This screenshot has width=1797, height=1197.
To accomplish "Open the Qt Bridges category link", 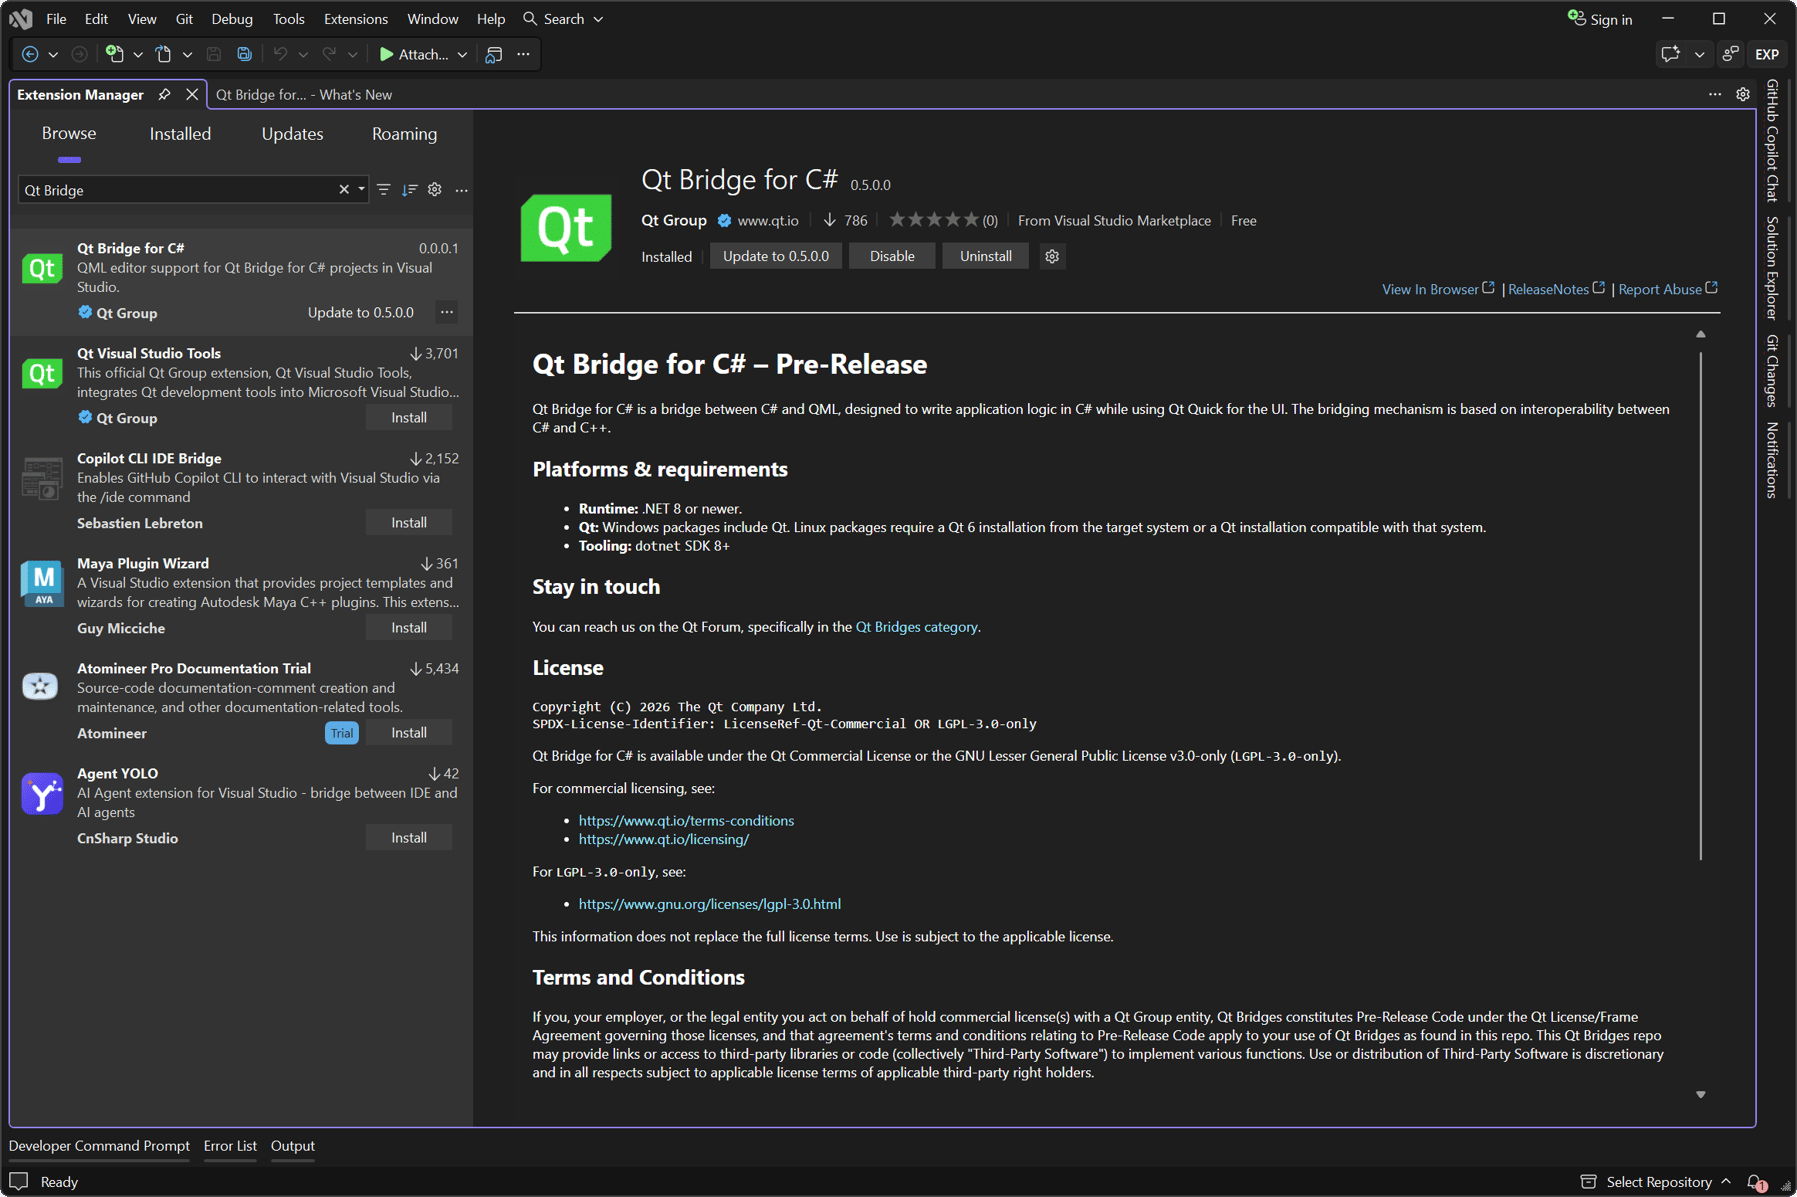I will pos(917,627).
